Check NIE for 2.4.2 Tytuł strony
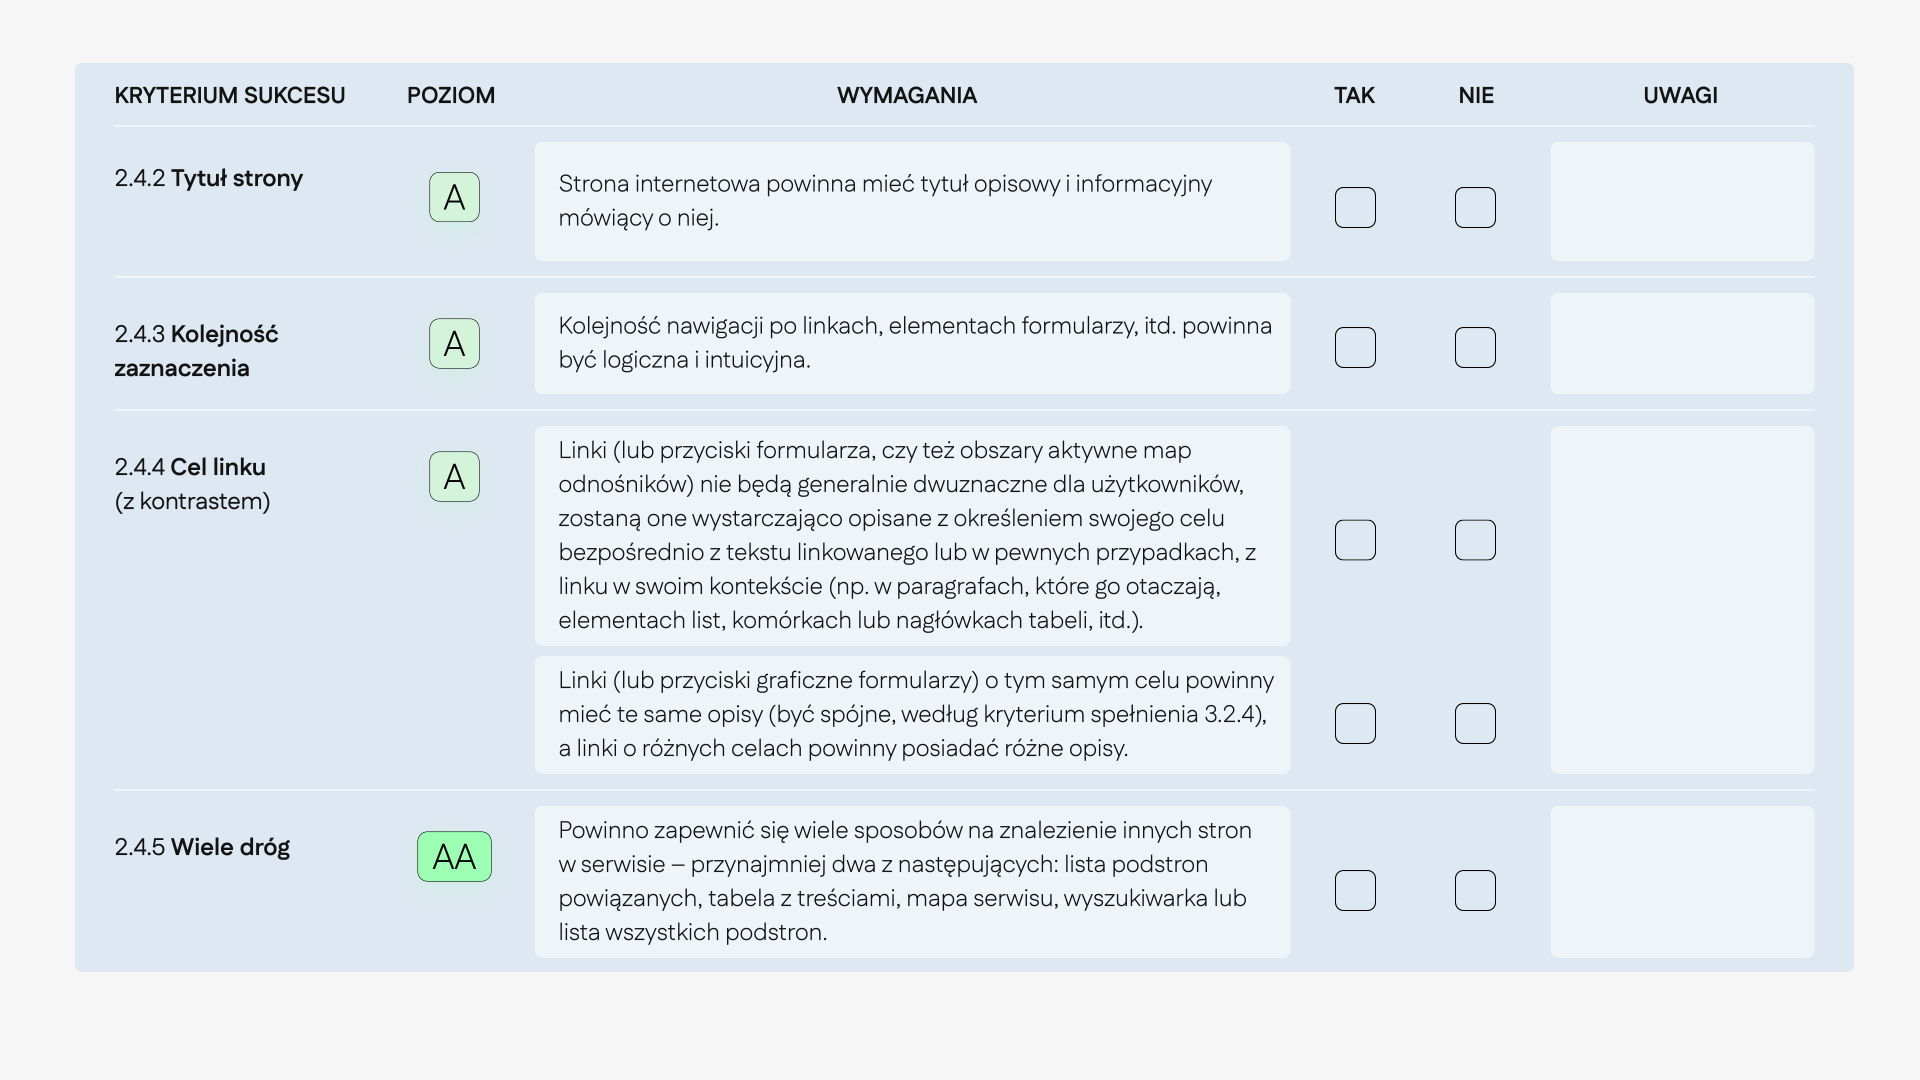 (x=1475, y=208)
